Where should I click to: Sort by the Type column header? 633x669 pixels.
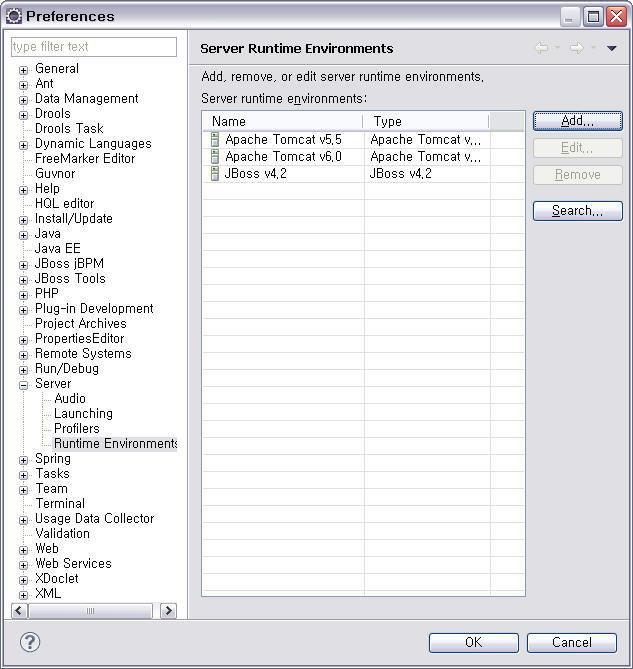tap(426, 122)
